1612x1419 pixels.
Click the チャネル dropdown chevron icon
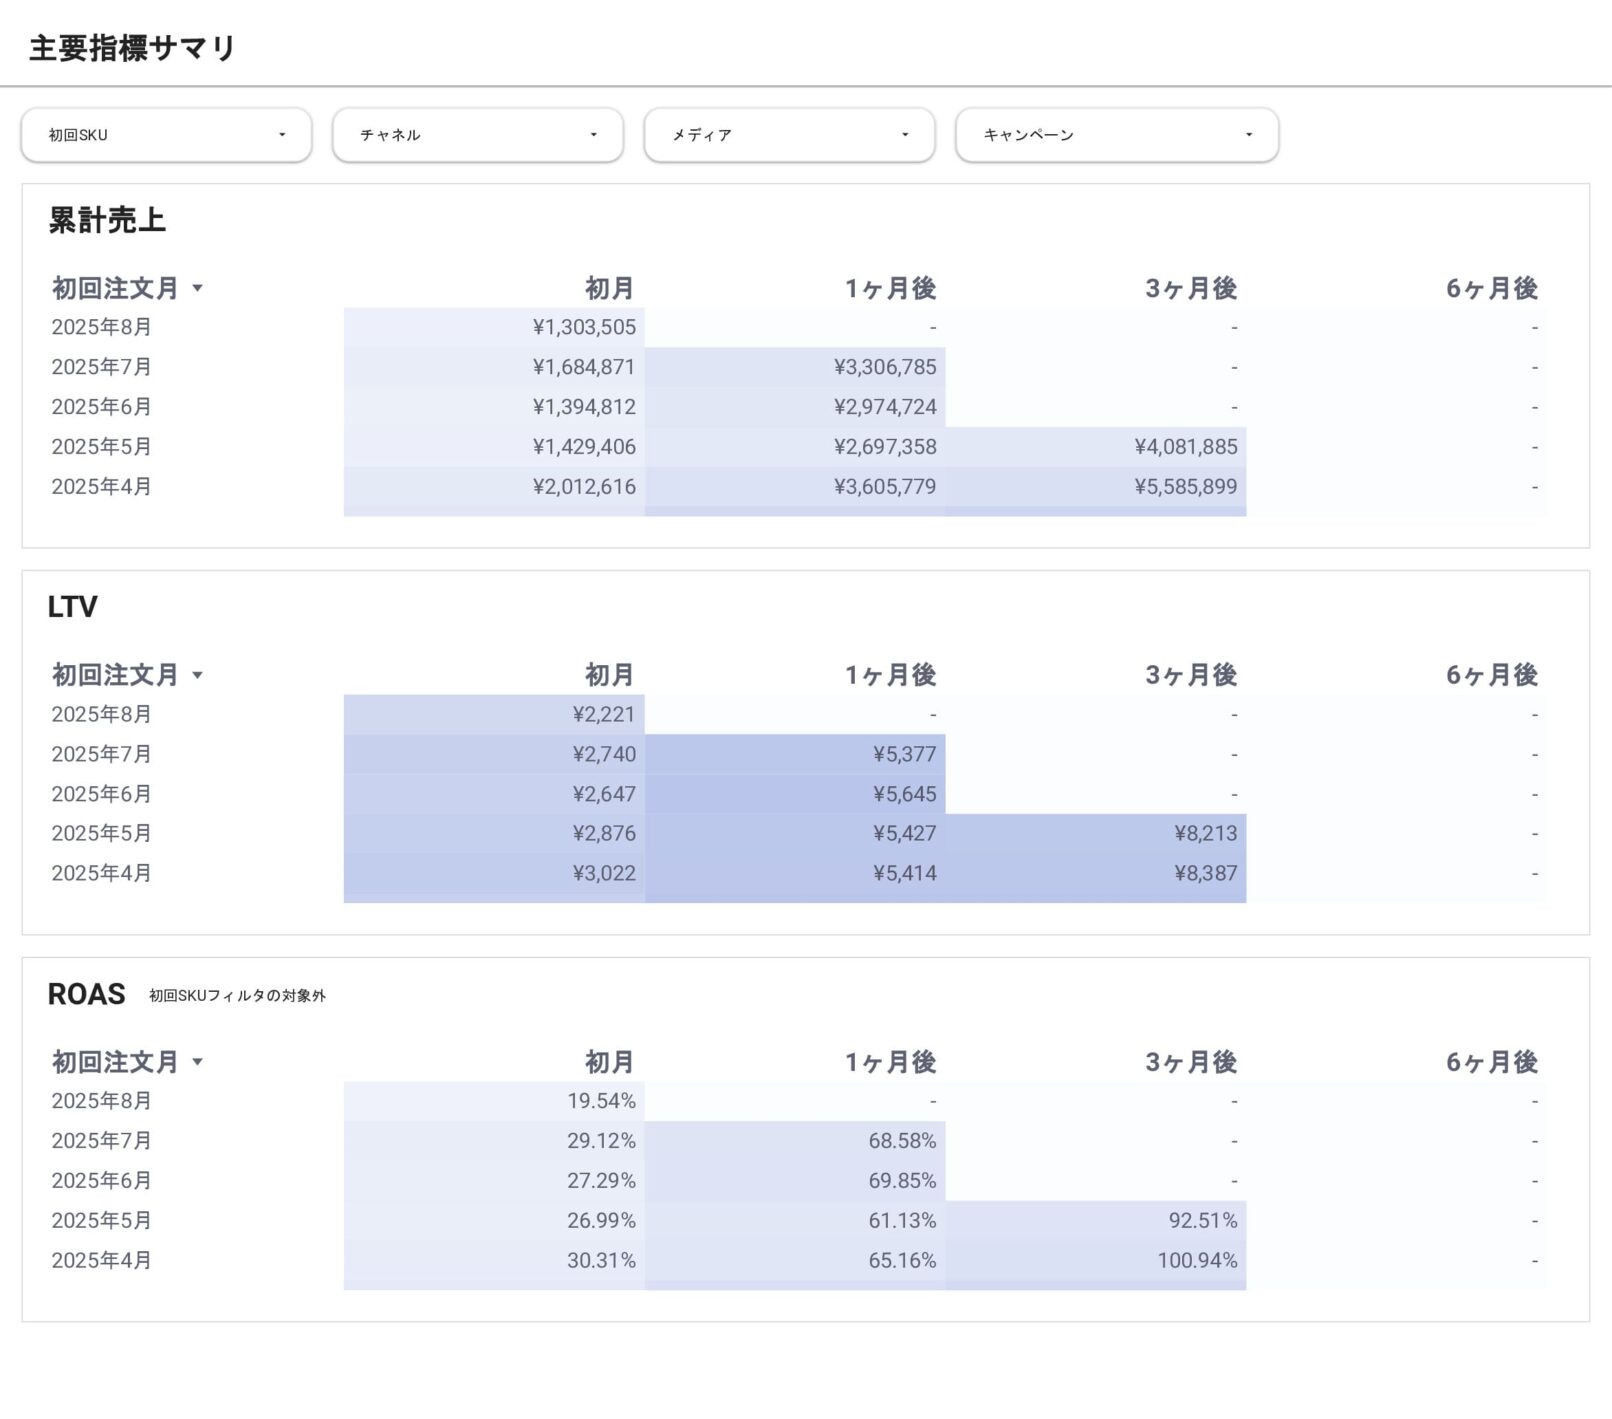(x=592, y=134)
